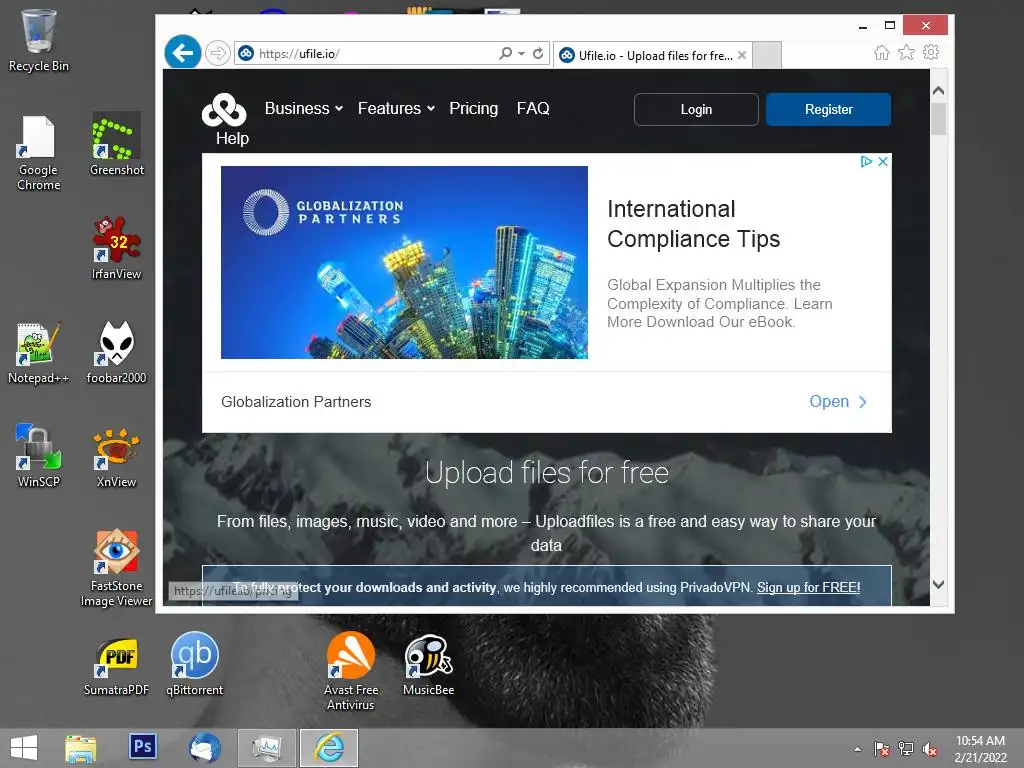The height and width of the screenshot is (768, 1024).
Task: Open Recycle Bin desktop icon
Action: 39,40
